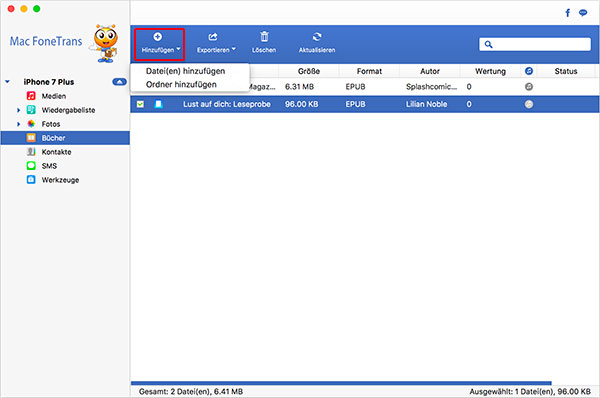The height and width of the screenshot is (398, 600).
Task: Open Werkzeuge in the sidebar
Action: pyautogui.click(x=60, y=180)
